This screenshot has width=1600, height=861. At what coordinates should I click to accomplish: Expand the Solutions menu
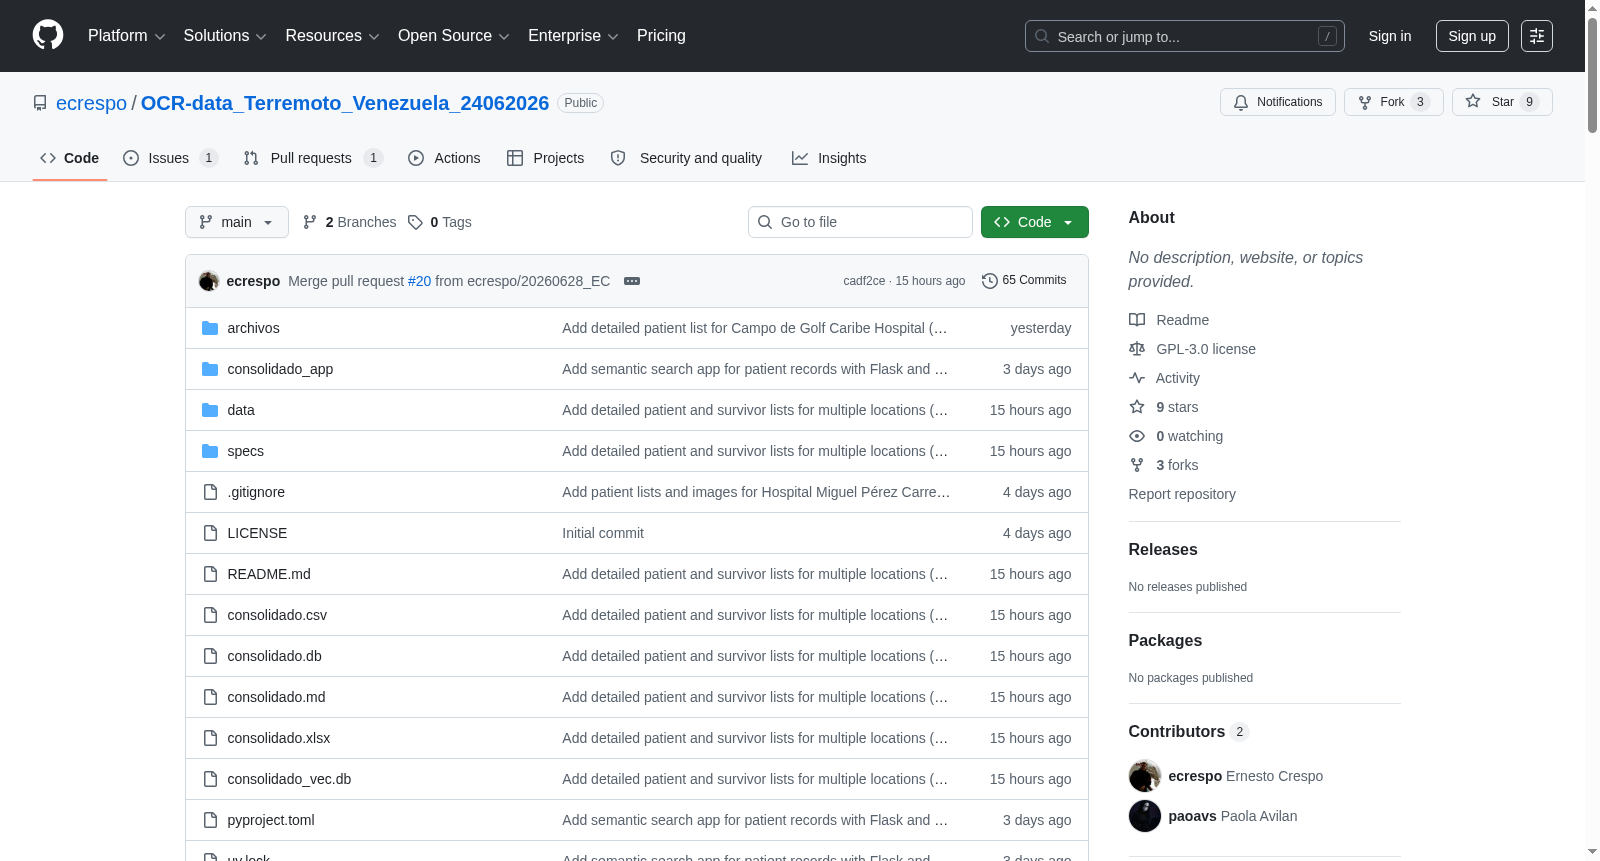tap(225, 36)
